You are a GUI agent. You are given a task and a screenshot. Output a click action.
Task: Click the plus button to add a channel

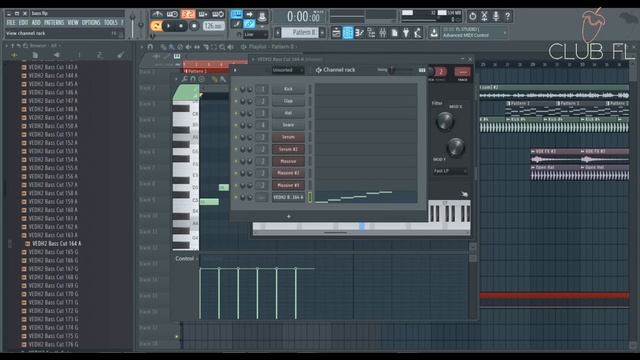tap(289, 216)
